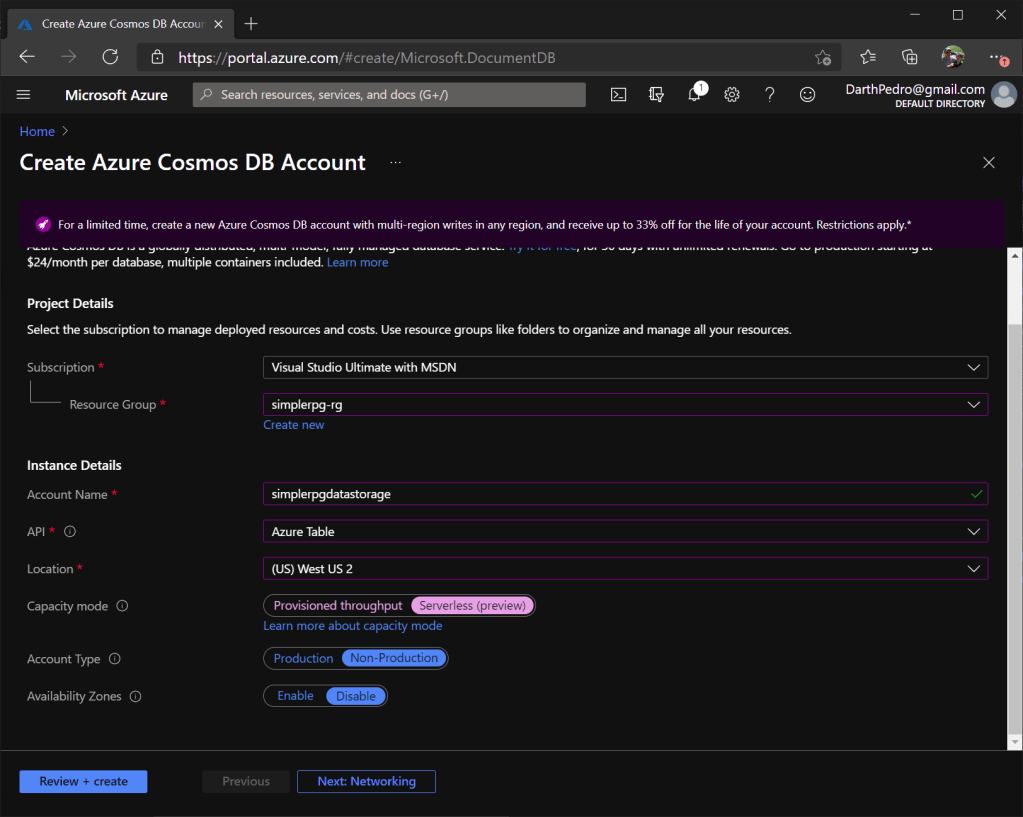Open Azure Cloud Shell icon
Screen dimensions: 1023x817
point(619,94)
